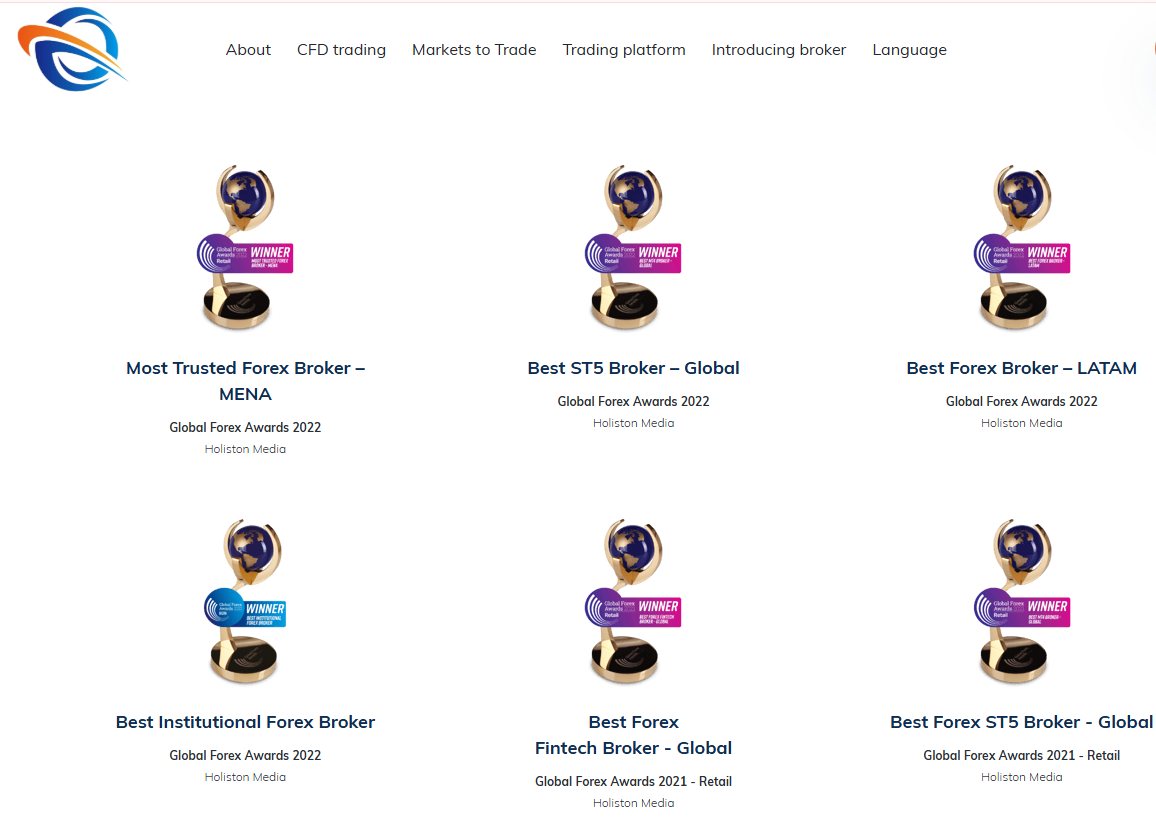Click the Best Institutional Forex Broker heading
1156x826 pixels.
coord(245,722)
